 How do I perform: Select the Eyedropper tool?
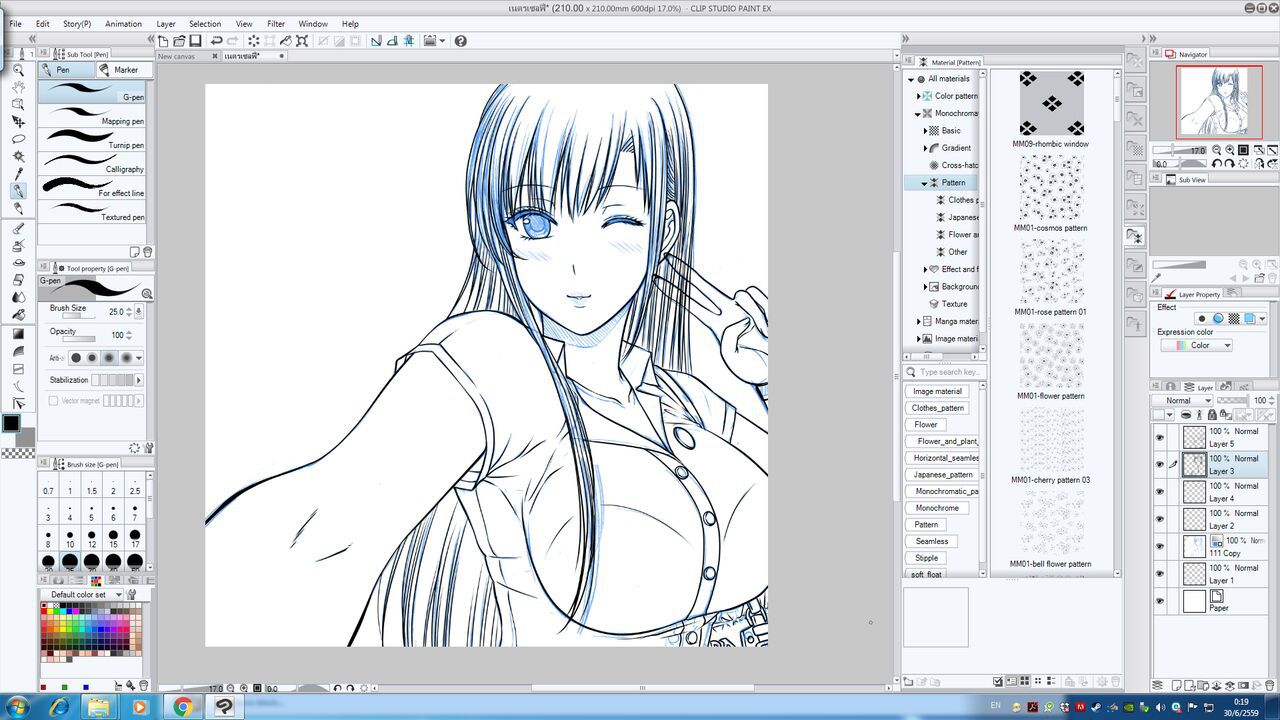pos(18,173)
